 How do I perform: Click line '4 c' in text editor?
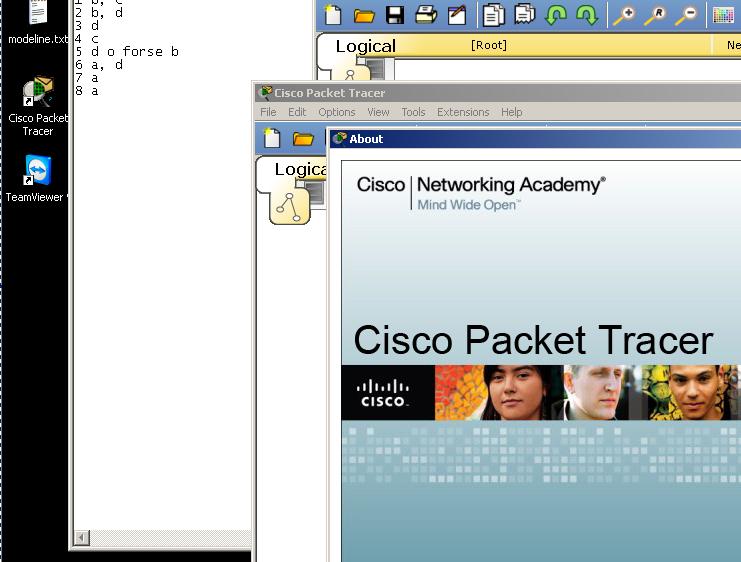click(86, 39)
